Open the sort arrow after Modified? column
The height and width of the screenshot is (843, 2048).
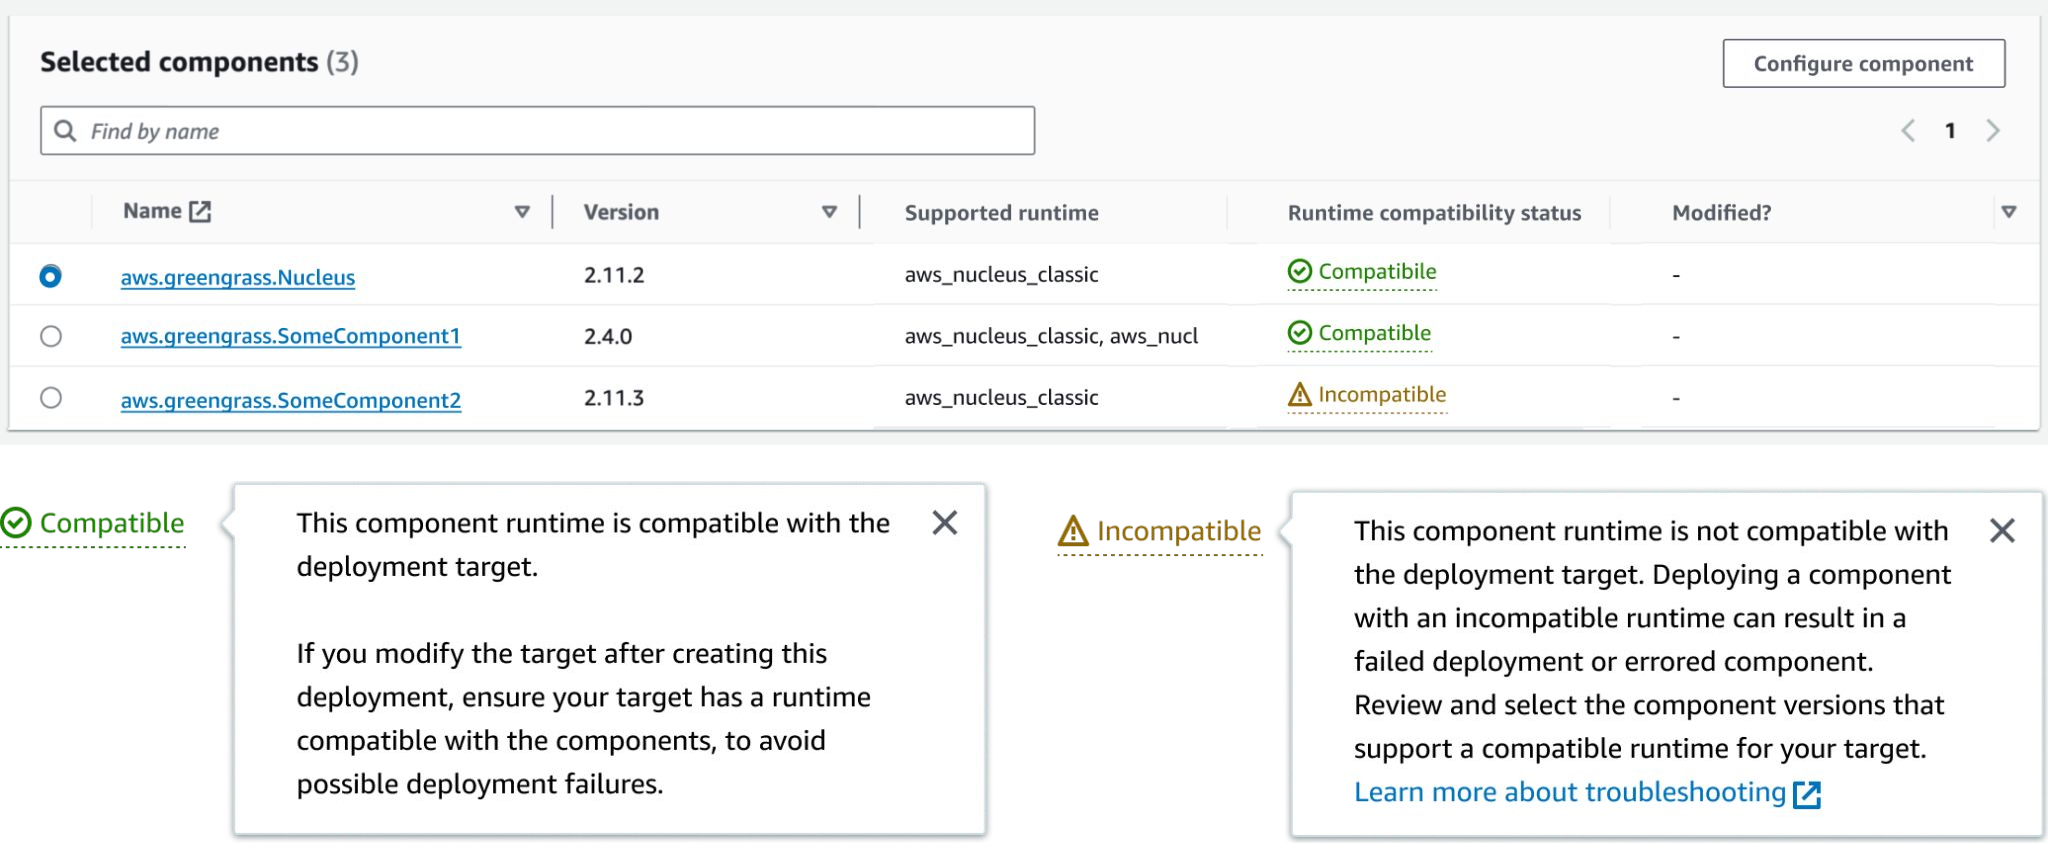pos(2009,212)
